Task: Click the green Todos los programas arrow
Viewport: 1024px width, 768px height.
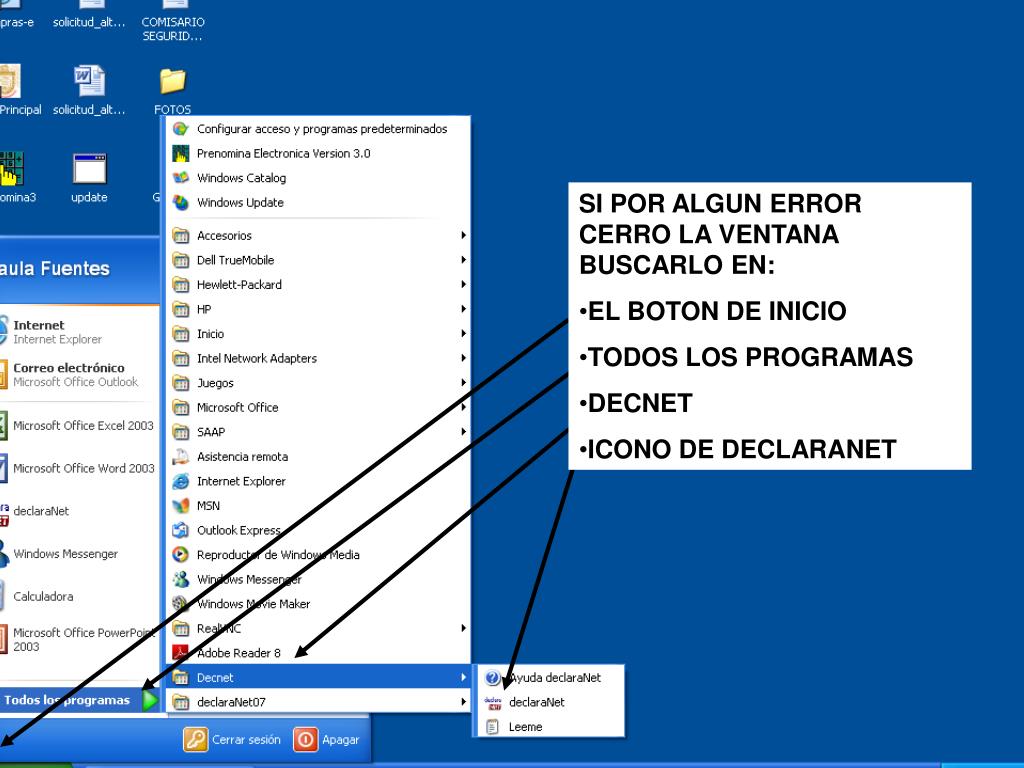Action: coord(150,700)
